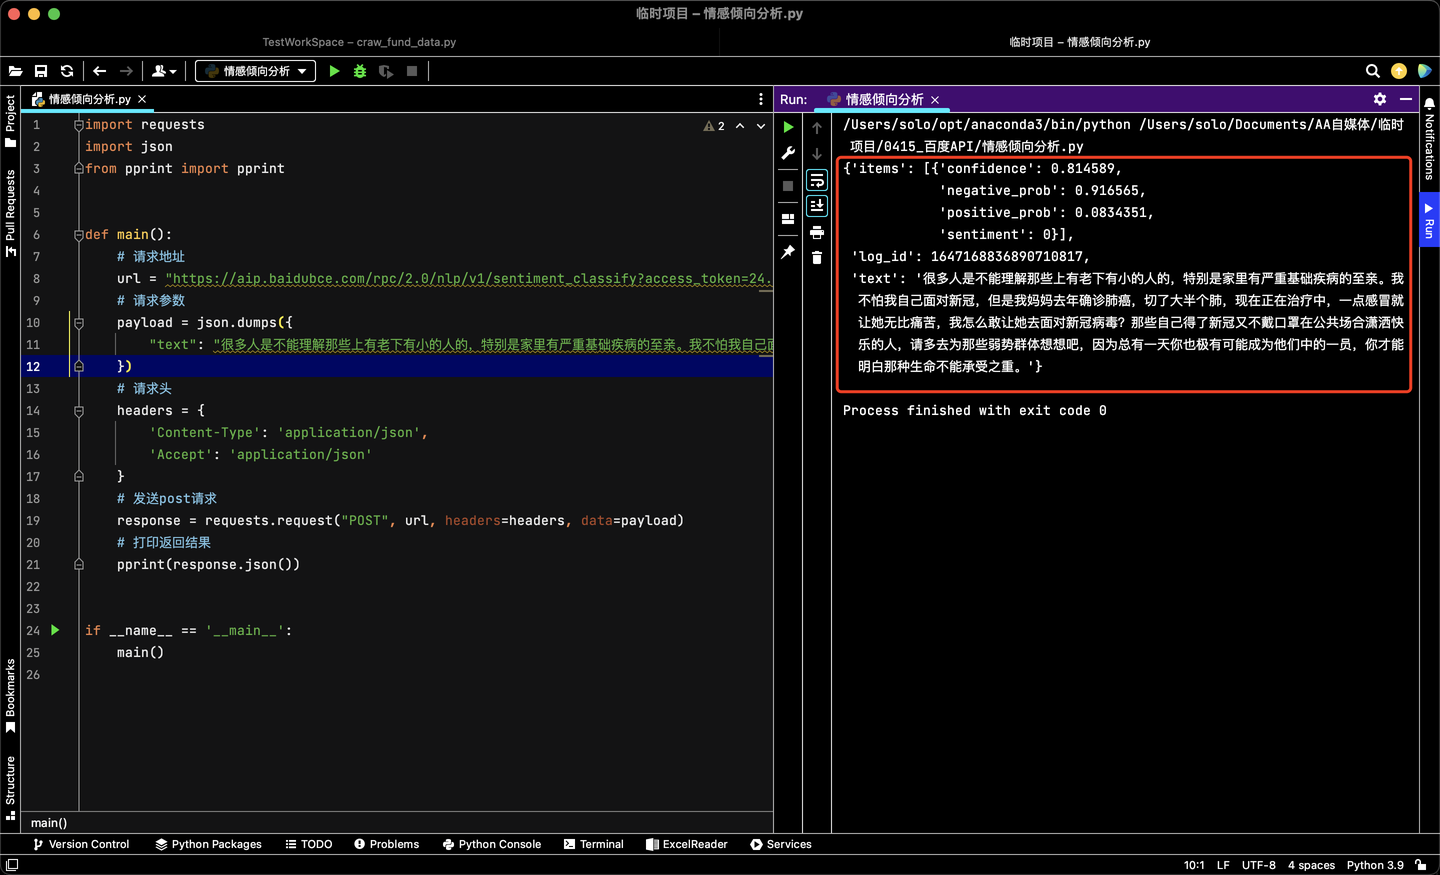
Task: Open the Pull Requests tool window
Action: (10, 212)
